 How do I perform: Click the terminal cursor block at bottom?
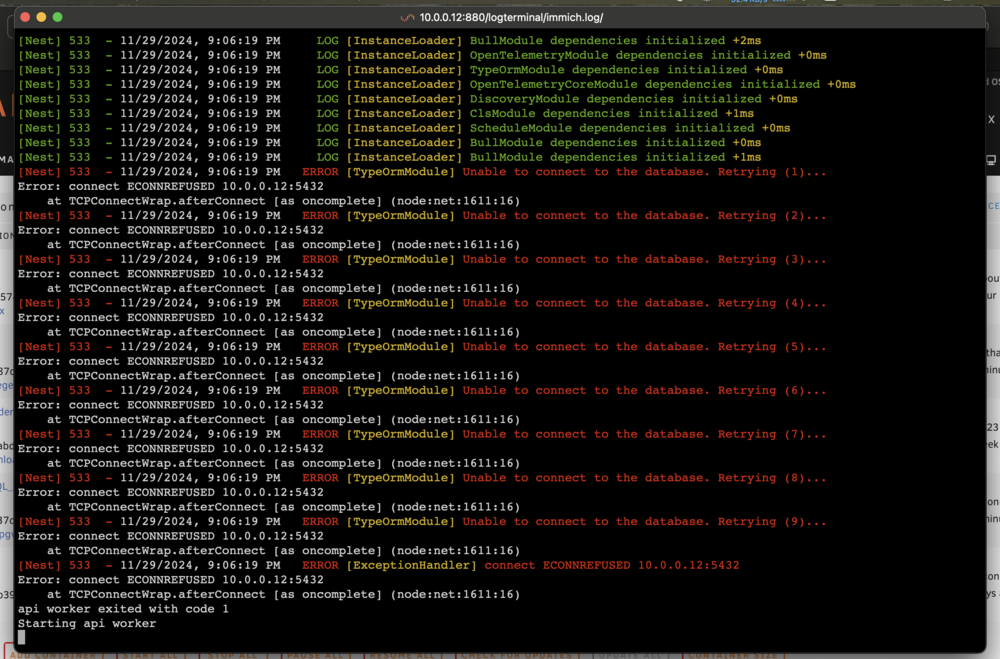22,637
